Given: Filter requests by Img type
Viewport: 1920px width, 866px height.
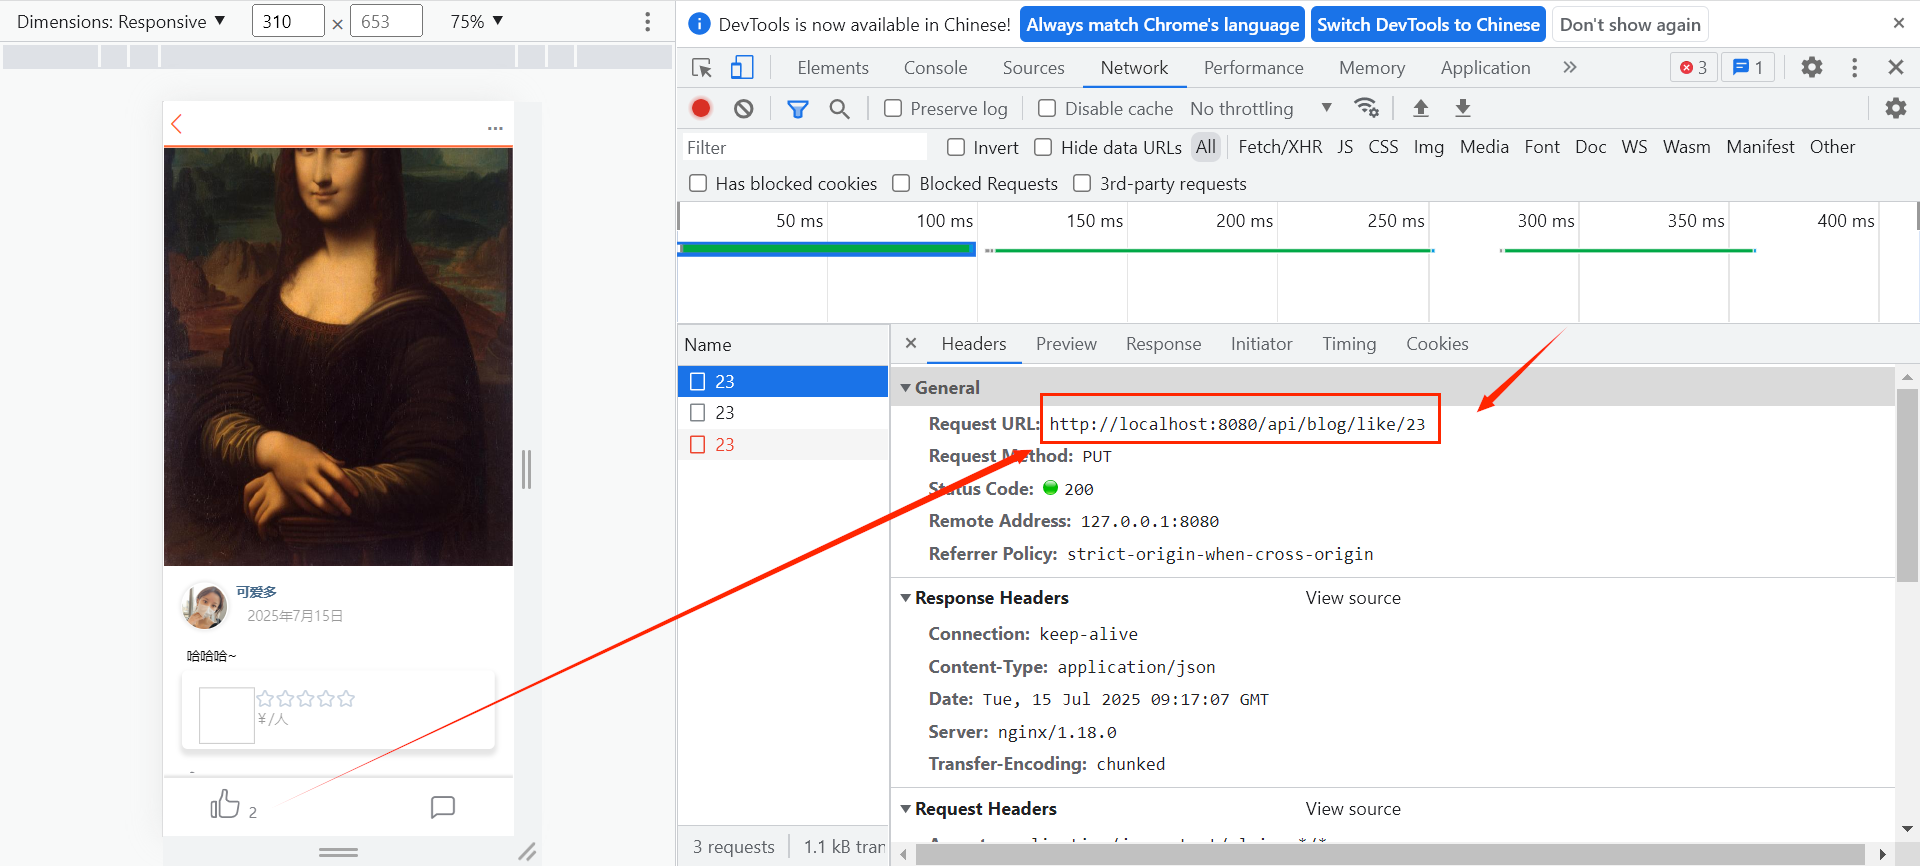Looking at the screenshot, I should click(1428, 147).
